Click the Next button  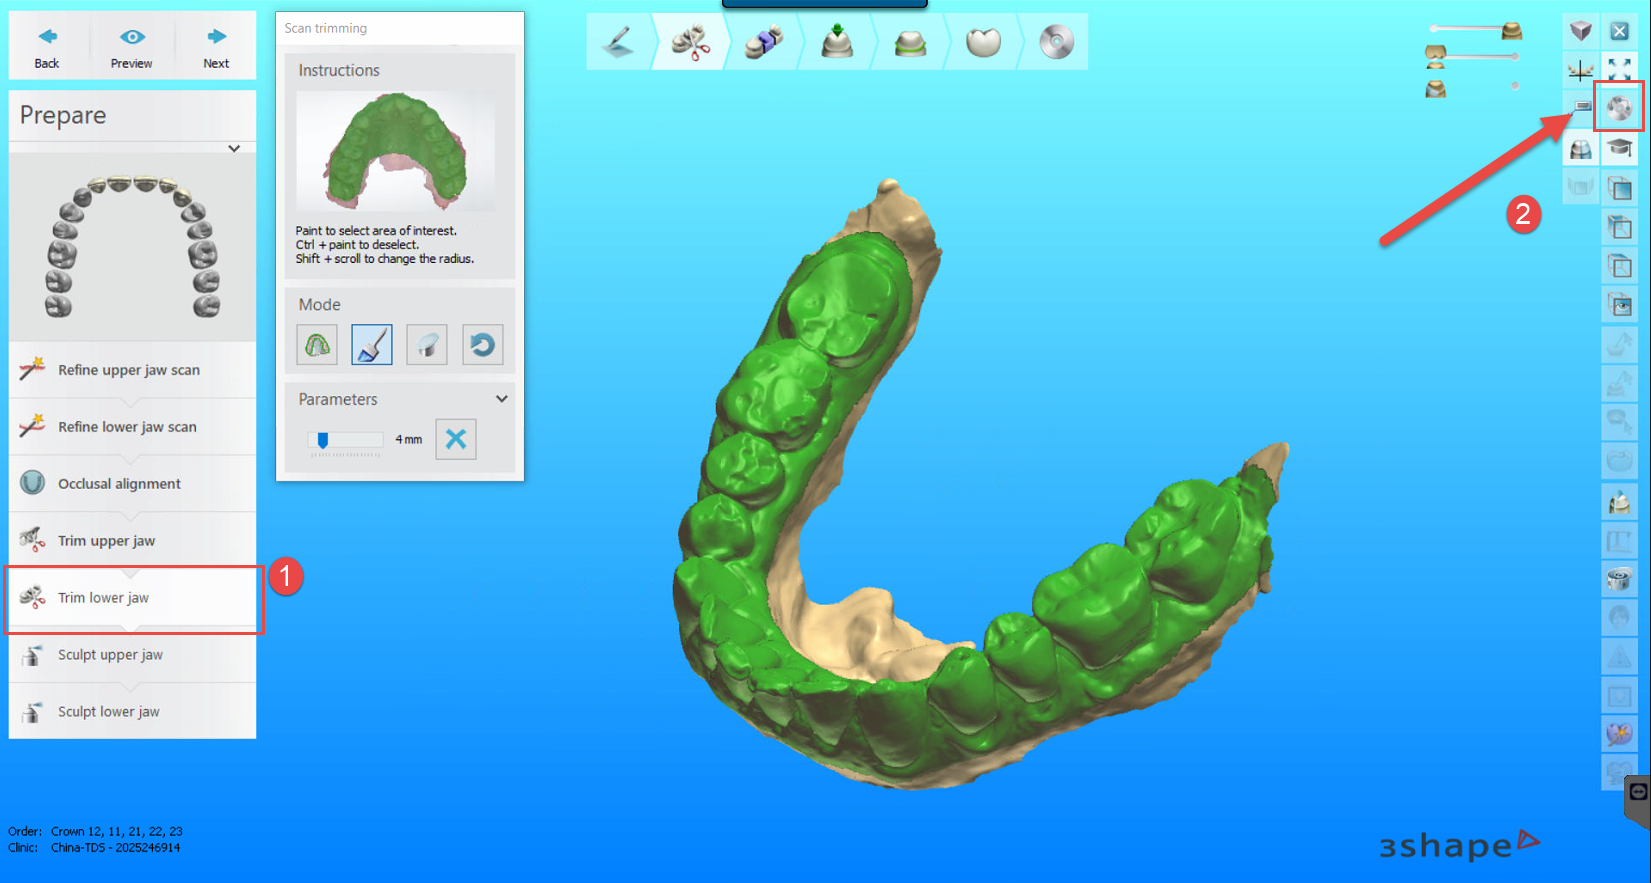[x=216, y=47]
